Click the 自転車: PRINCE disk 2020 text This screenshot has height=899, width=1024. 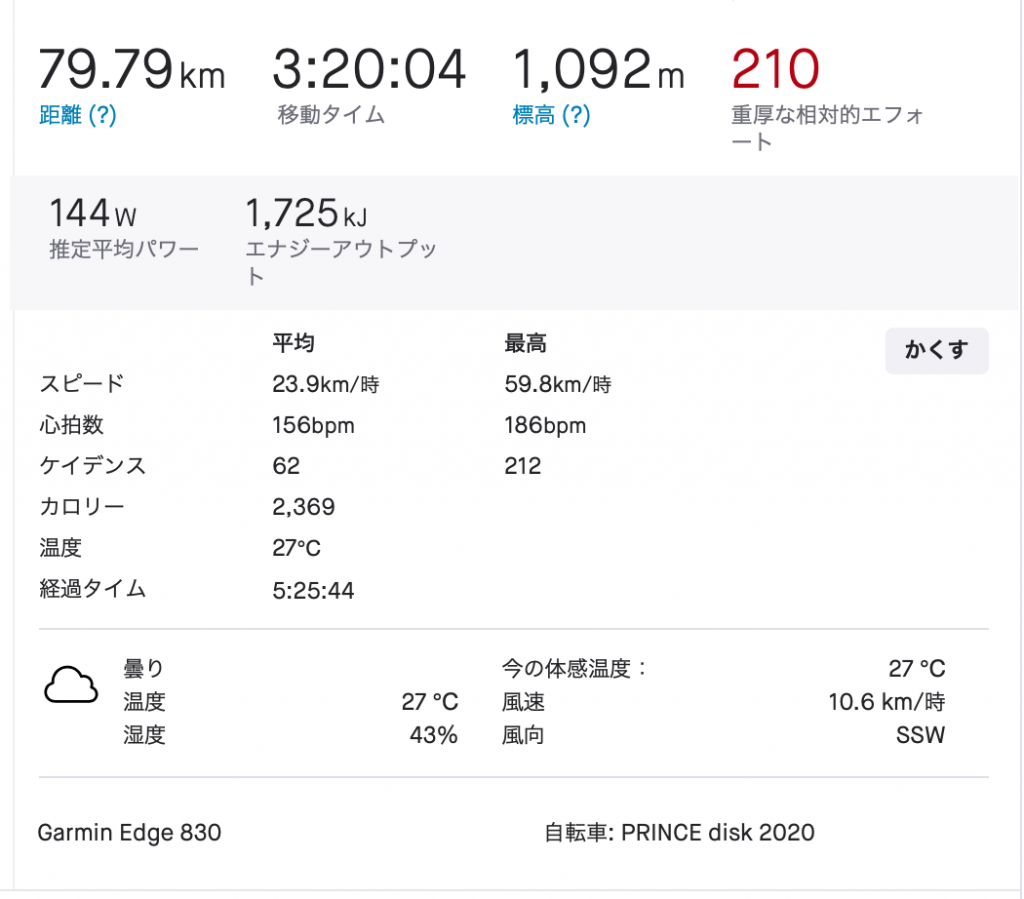(x=679, y=832)
